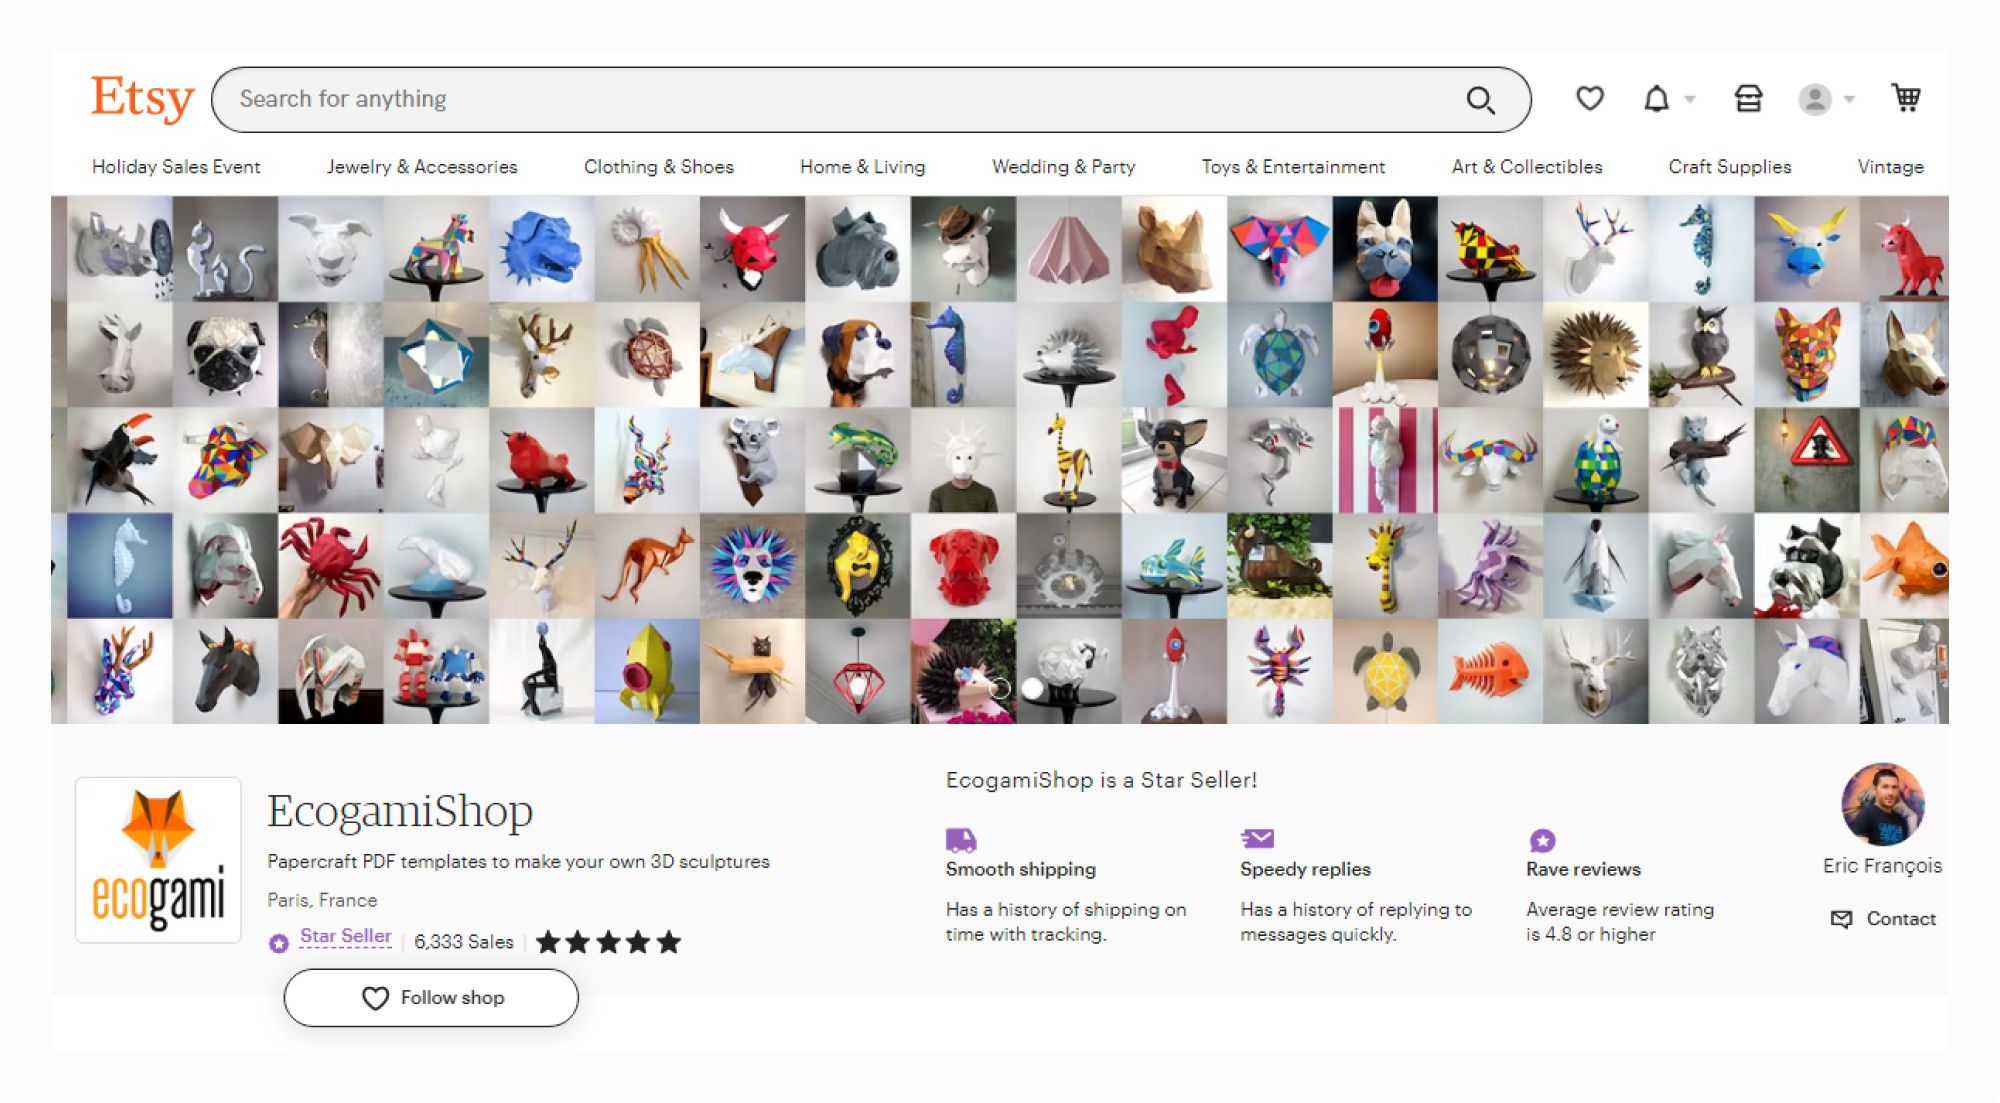Open Wedding & Party category
2000x1103 pixels.
[1064, 167]
